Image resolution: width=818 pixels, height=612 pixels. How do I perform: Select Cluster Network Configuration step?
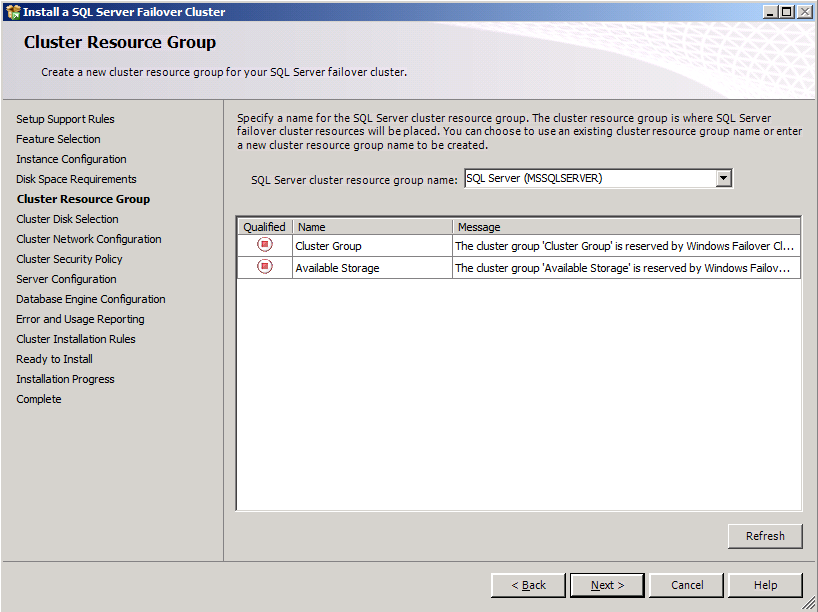[89, 239]
